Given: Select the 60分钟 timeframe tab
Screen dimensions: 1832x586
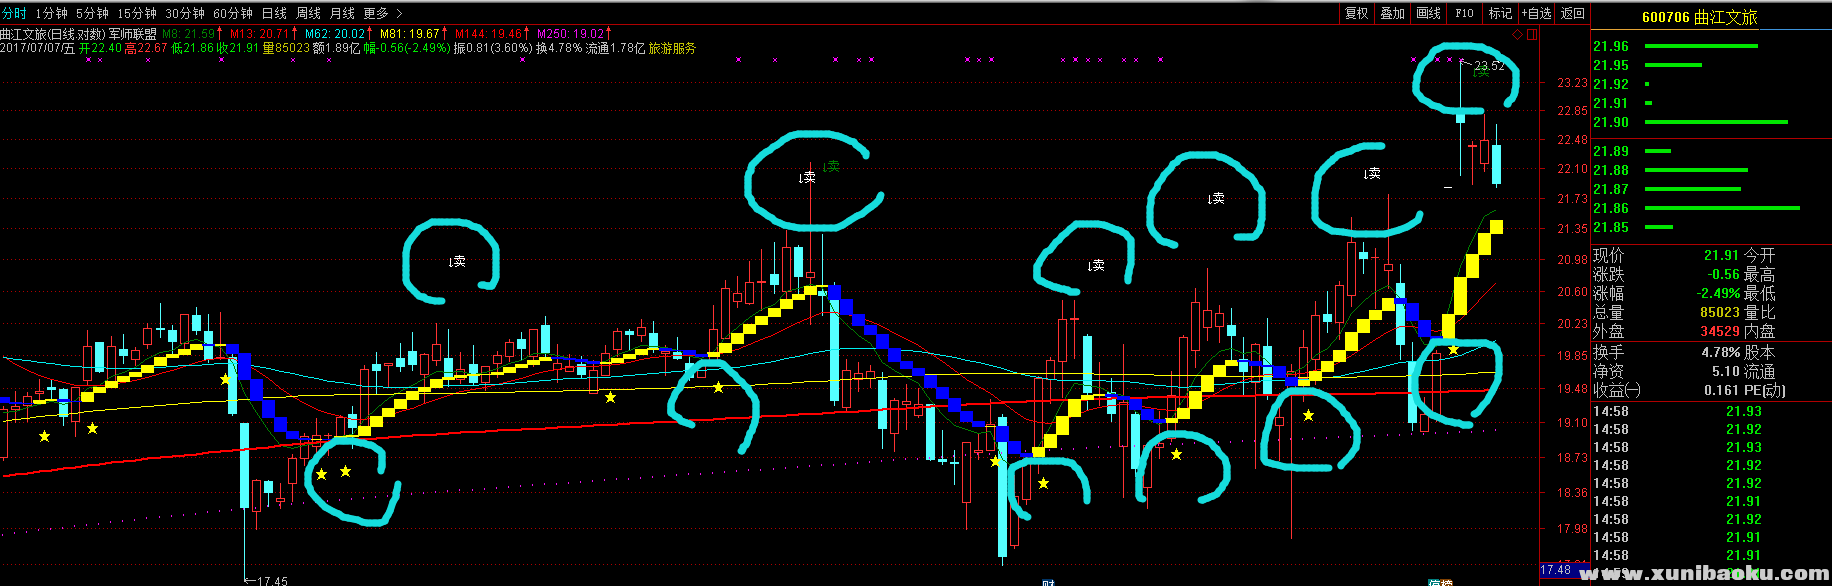Looking at the screenshot, I should 233,13.
